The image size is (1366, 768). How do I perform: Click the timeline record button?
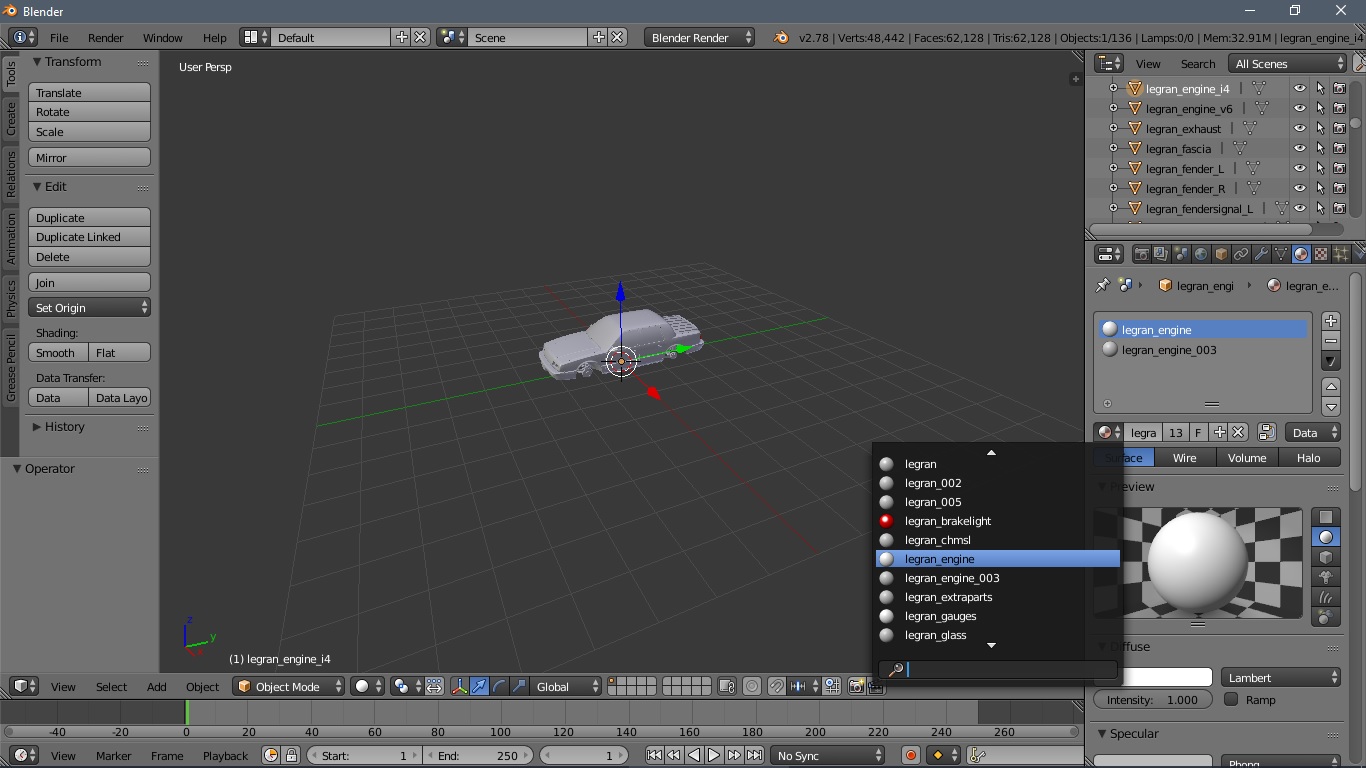tap(910, 755)
